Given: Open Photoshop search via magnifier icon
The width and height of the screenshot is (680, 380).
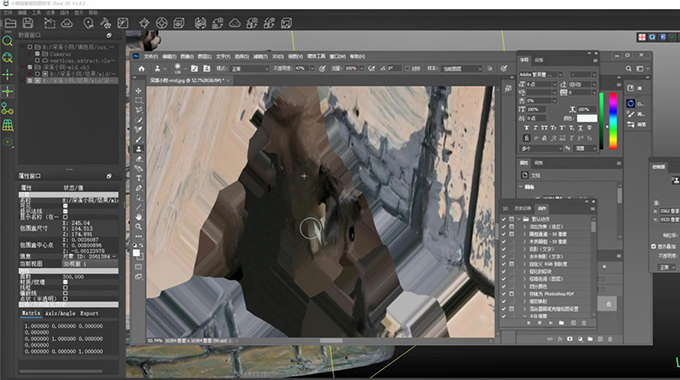Looking at the screenshot, I should [x=628, y=69].
